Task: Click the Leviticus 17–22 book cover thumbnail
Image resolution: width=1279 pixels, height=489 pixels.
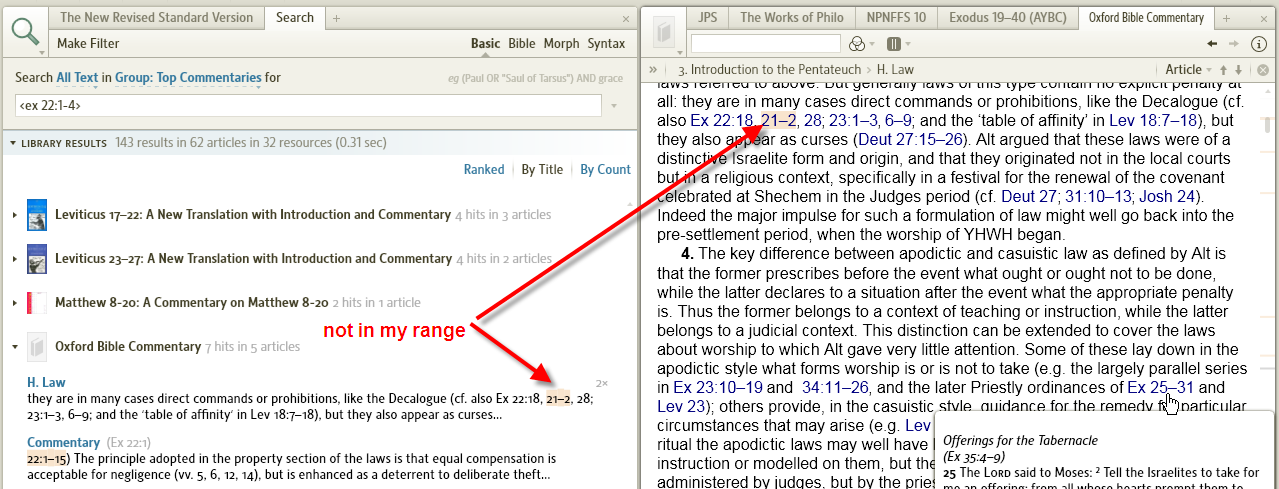Action: (x=37, y=215)
